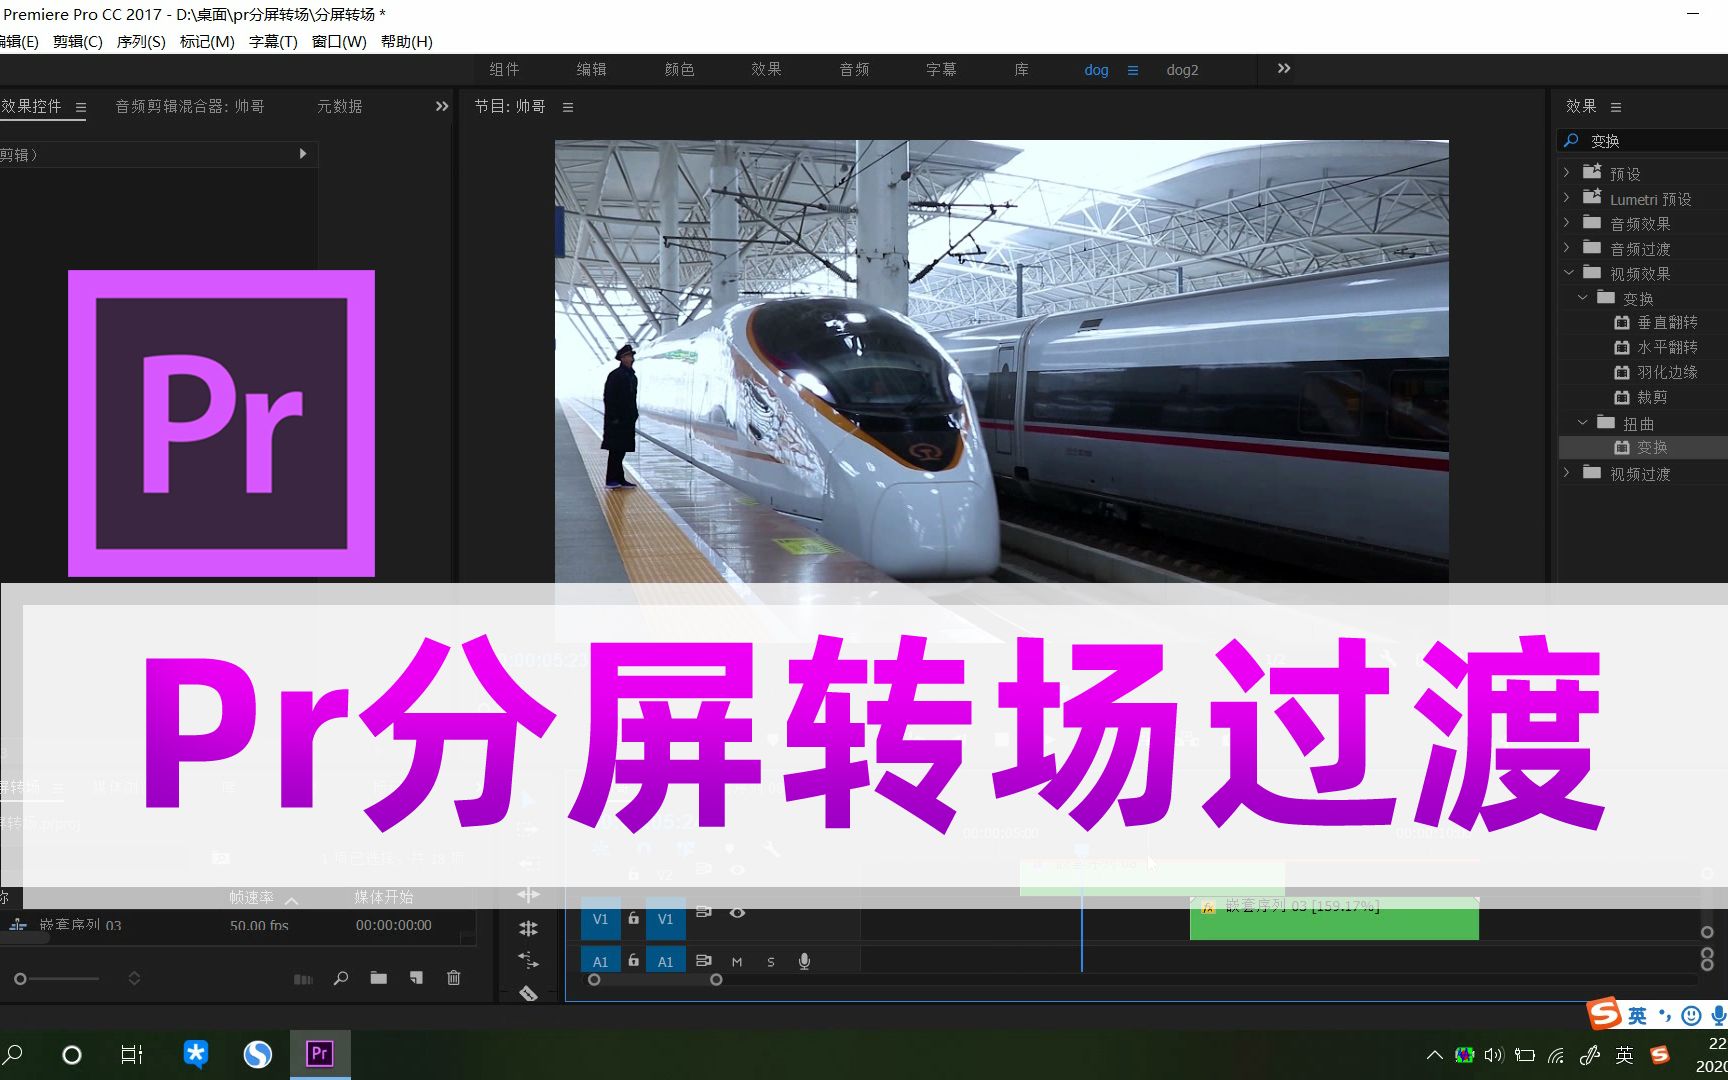Solo track A1 with the S button
Screen dimensions: 1728x1080
pyautogui.click(x=771, y=962)
